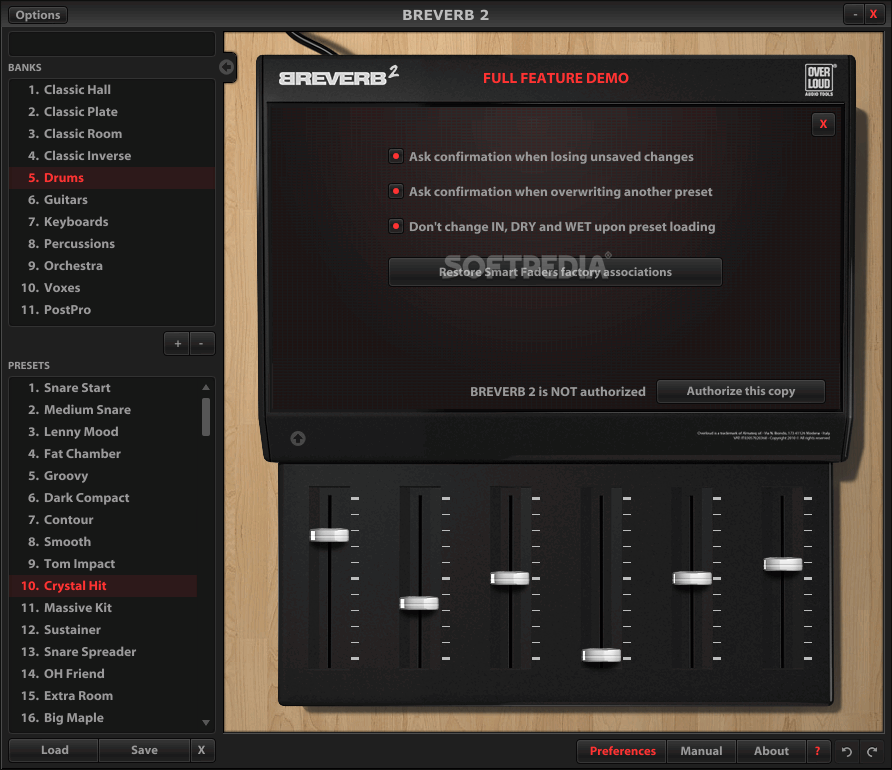Click the presets list scrollbar thumb

click(206, 417)
